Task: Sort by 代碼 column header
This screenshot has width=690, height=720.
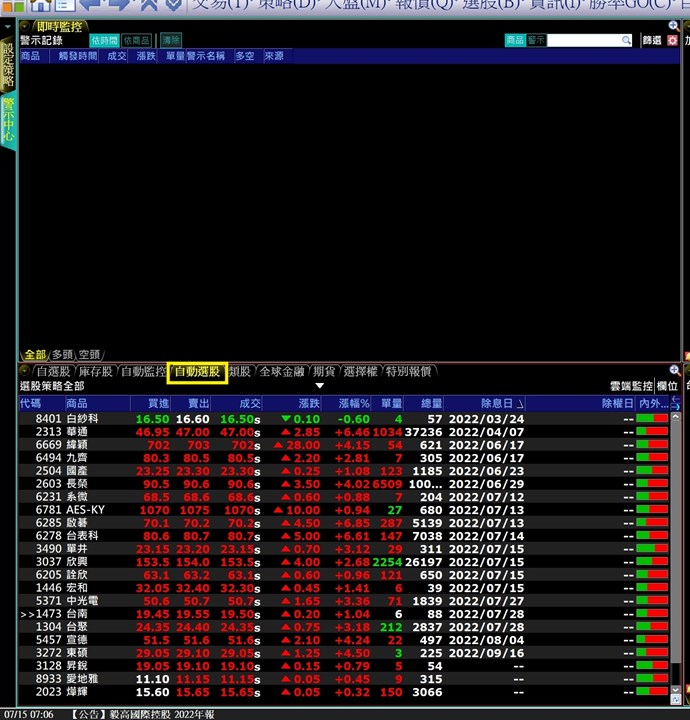Action: [41, 404]
